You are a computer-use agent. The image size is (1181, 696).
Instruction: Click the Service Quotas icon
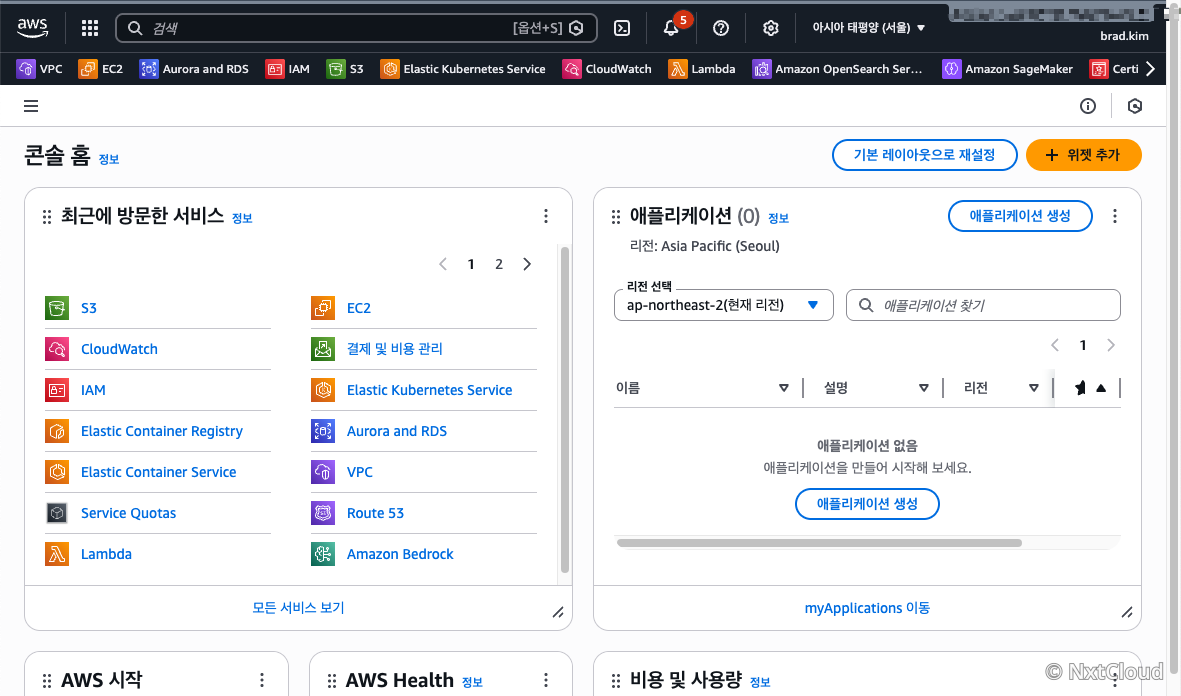click(57, 513)
